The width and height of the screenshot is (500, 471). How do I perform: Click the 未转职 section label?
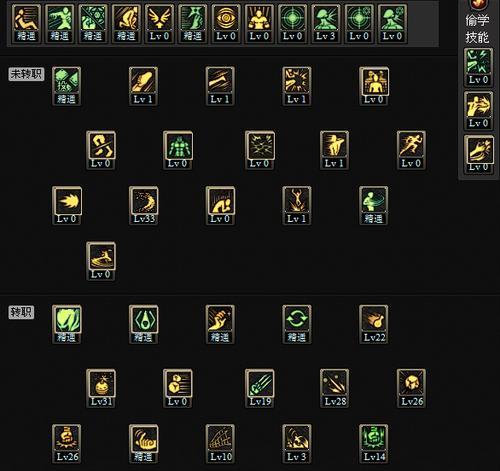(26, 74)
